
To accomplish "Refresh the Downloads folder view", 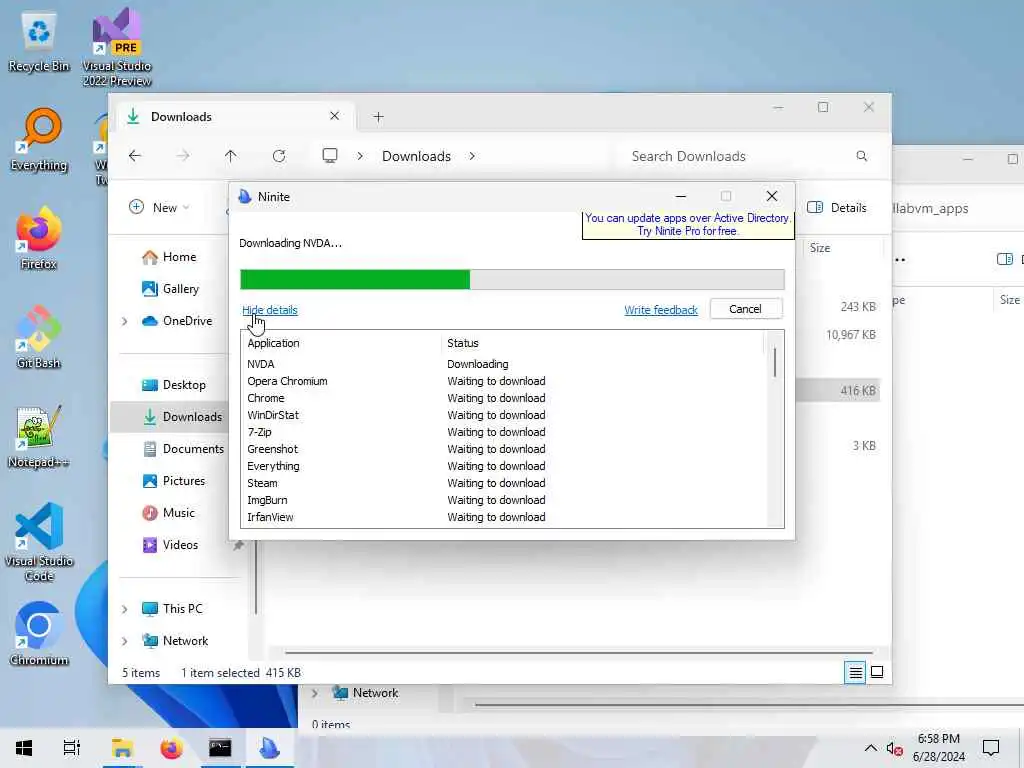I will 279,156.
